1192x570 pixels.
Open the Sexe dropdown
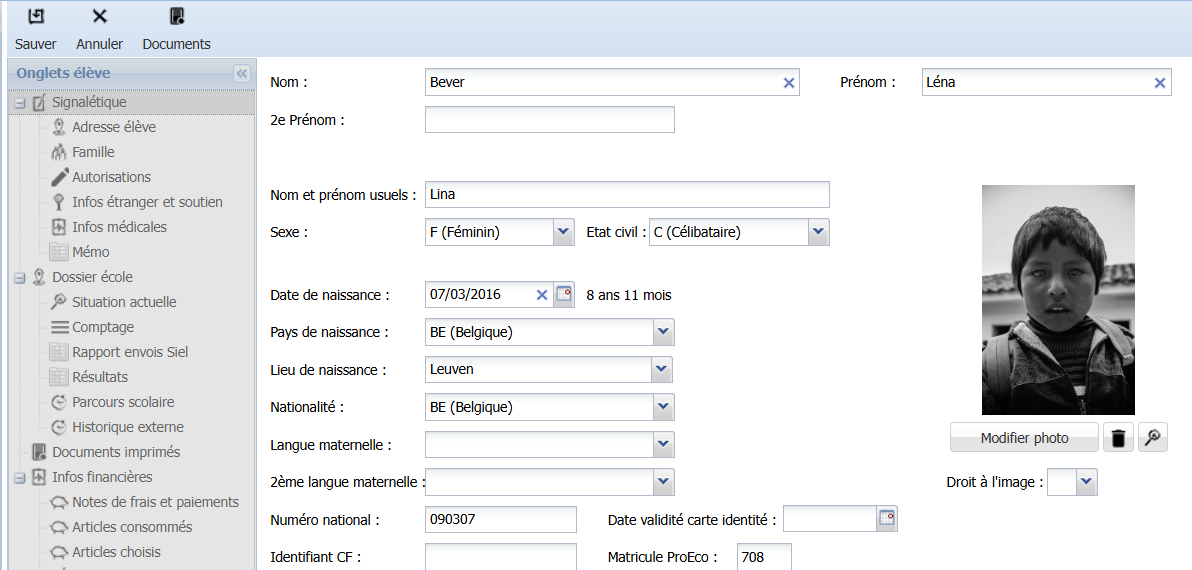click(563, 232)
